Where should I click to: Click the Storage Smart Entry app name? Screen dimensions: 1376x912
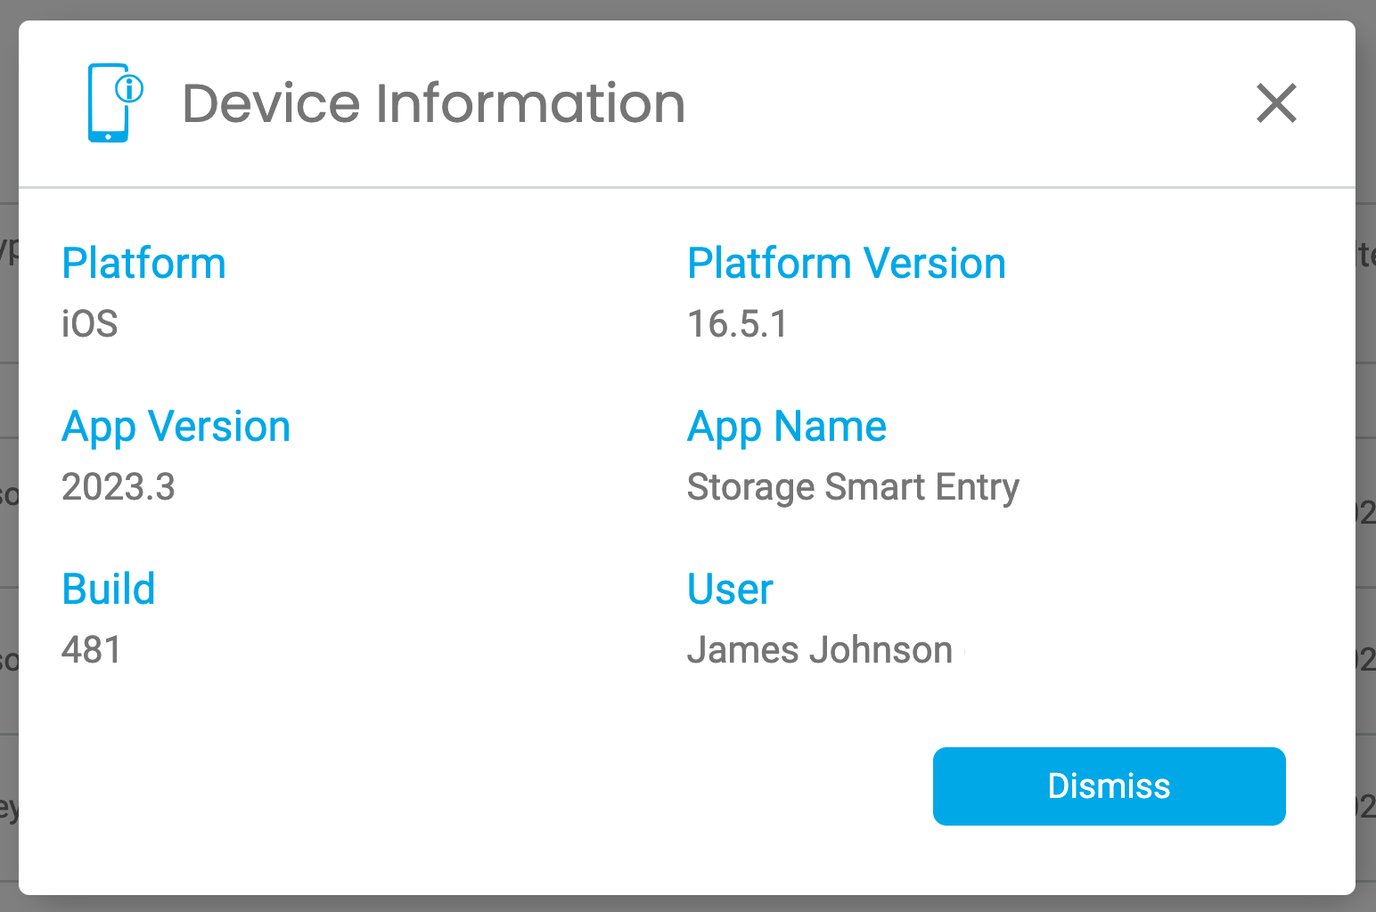tap(852, 487)
